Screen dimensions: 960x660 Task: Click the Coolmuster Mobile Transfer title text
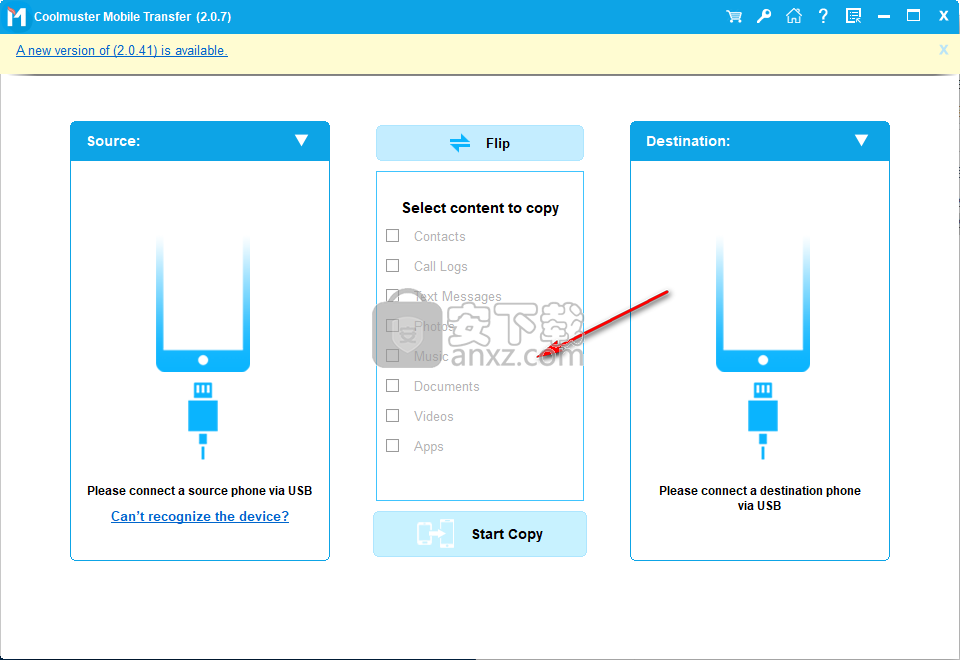[x=133, y=17]
